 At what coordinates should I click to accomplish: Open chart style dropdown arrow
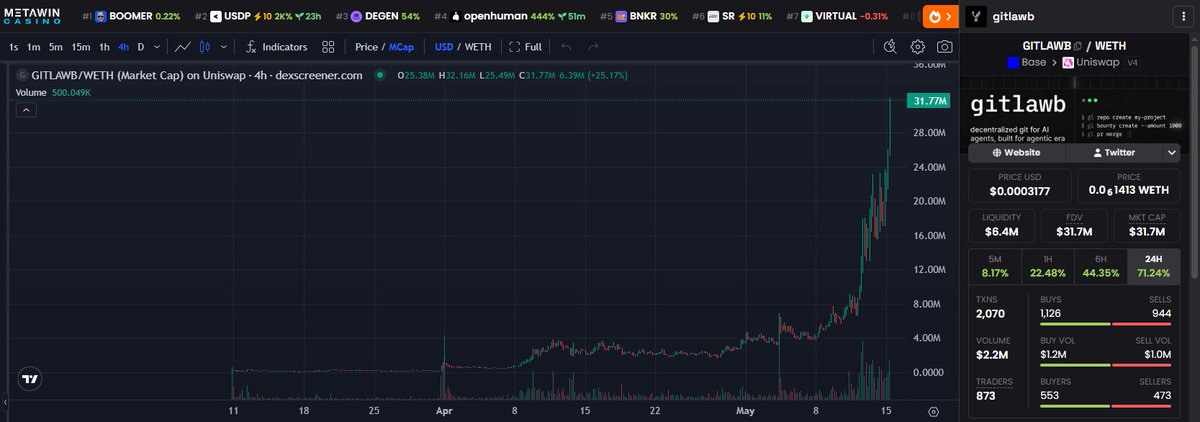(223, 47)
